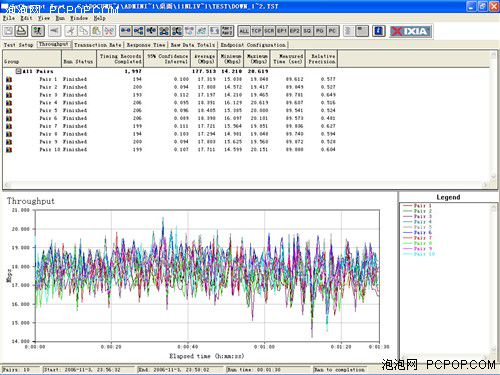Click the Relative Precision column header
Image resolution: width=500 pixels, height=375 pixels.
(x=322, y=59)
